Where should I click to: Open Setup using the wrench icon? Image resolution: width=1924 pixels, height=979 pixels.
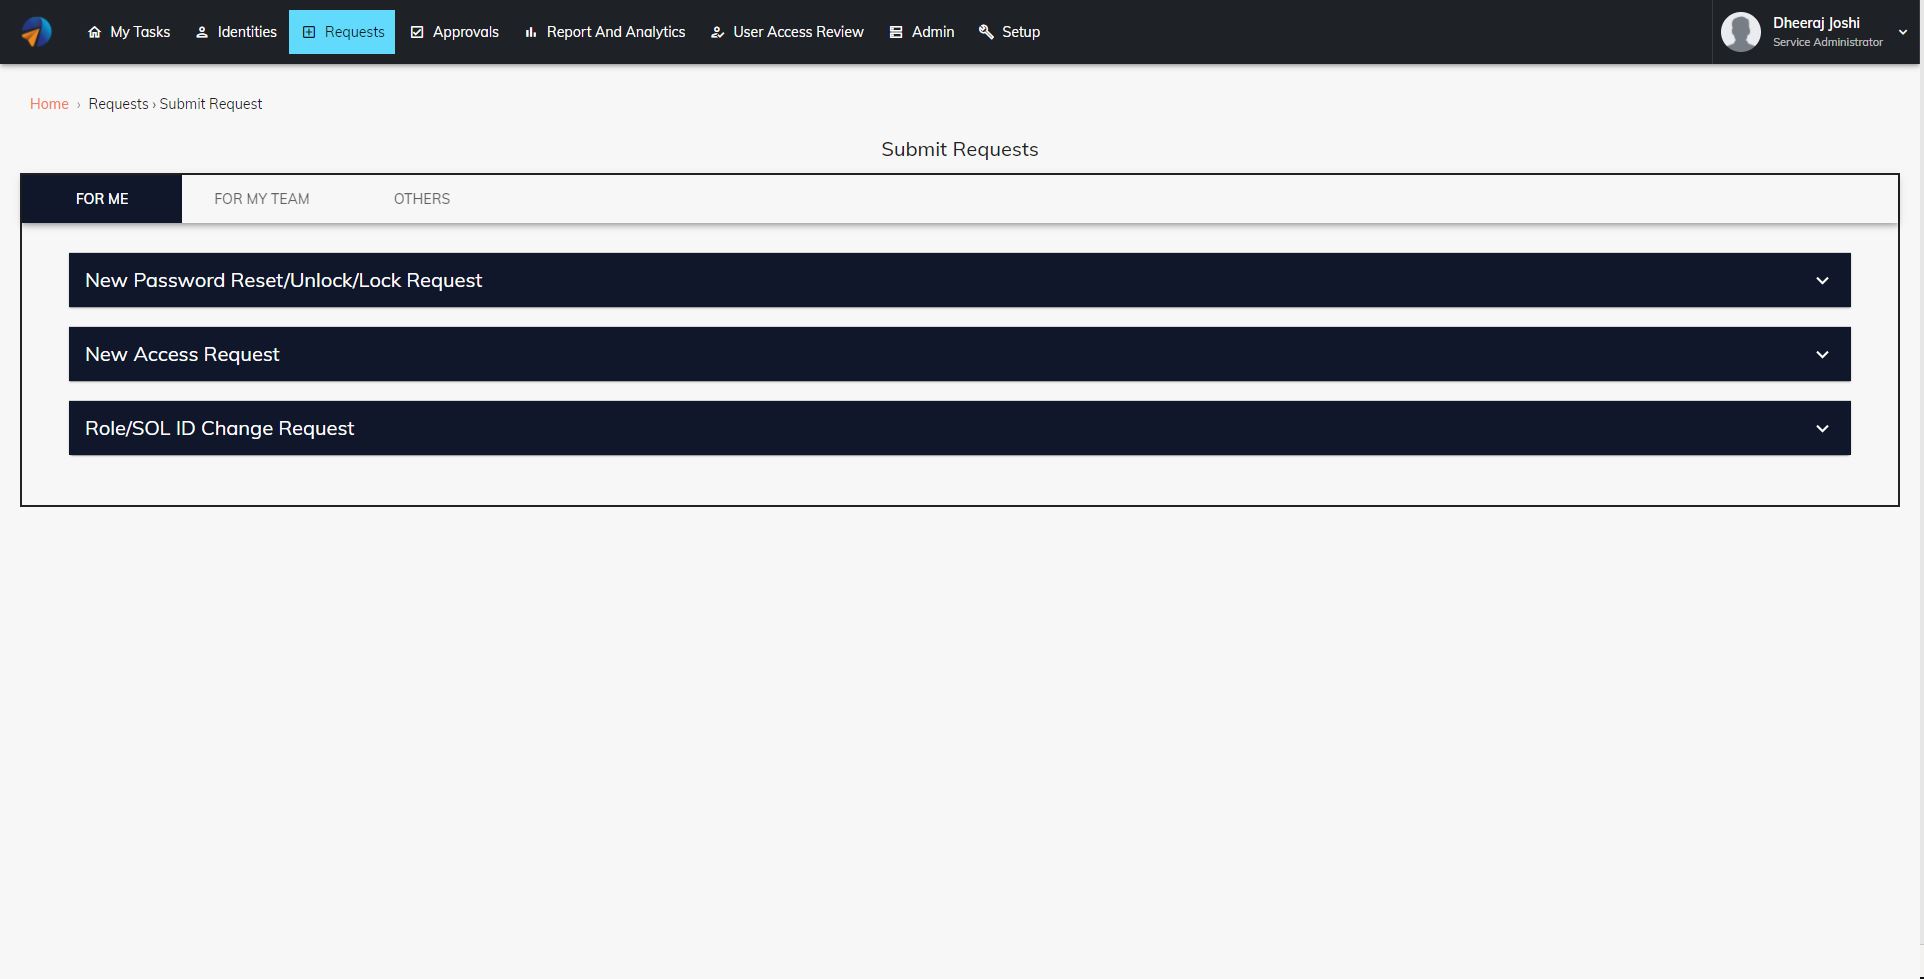tap(985, 31)
